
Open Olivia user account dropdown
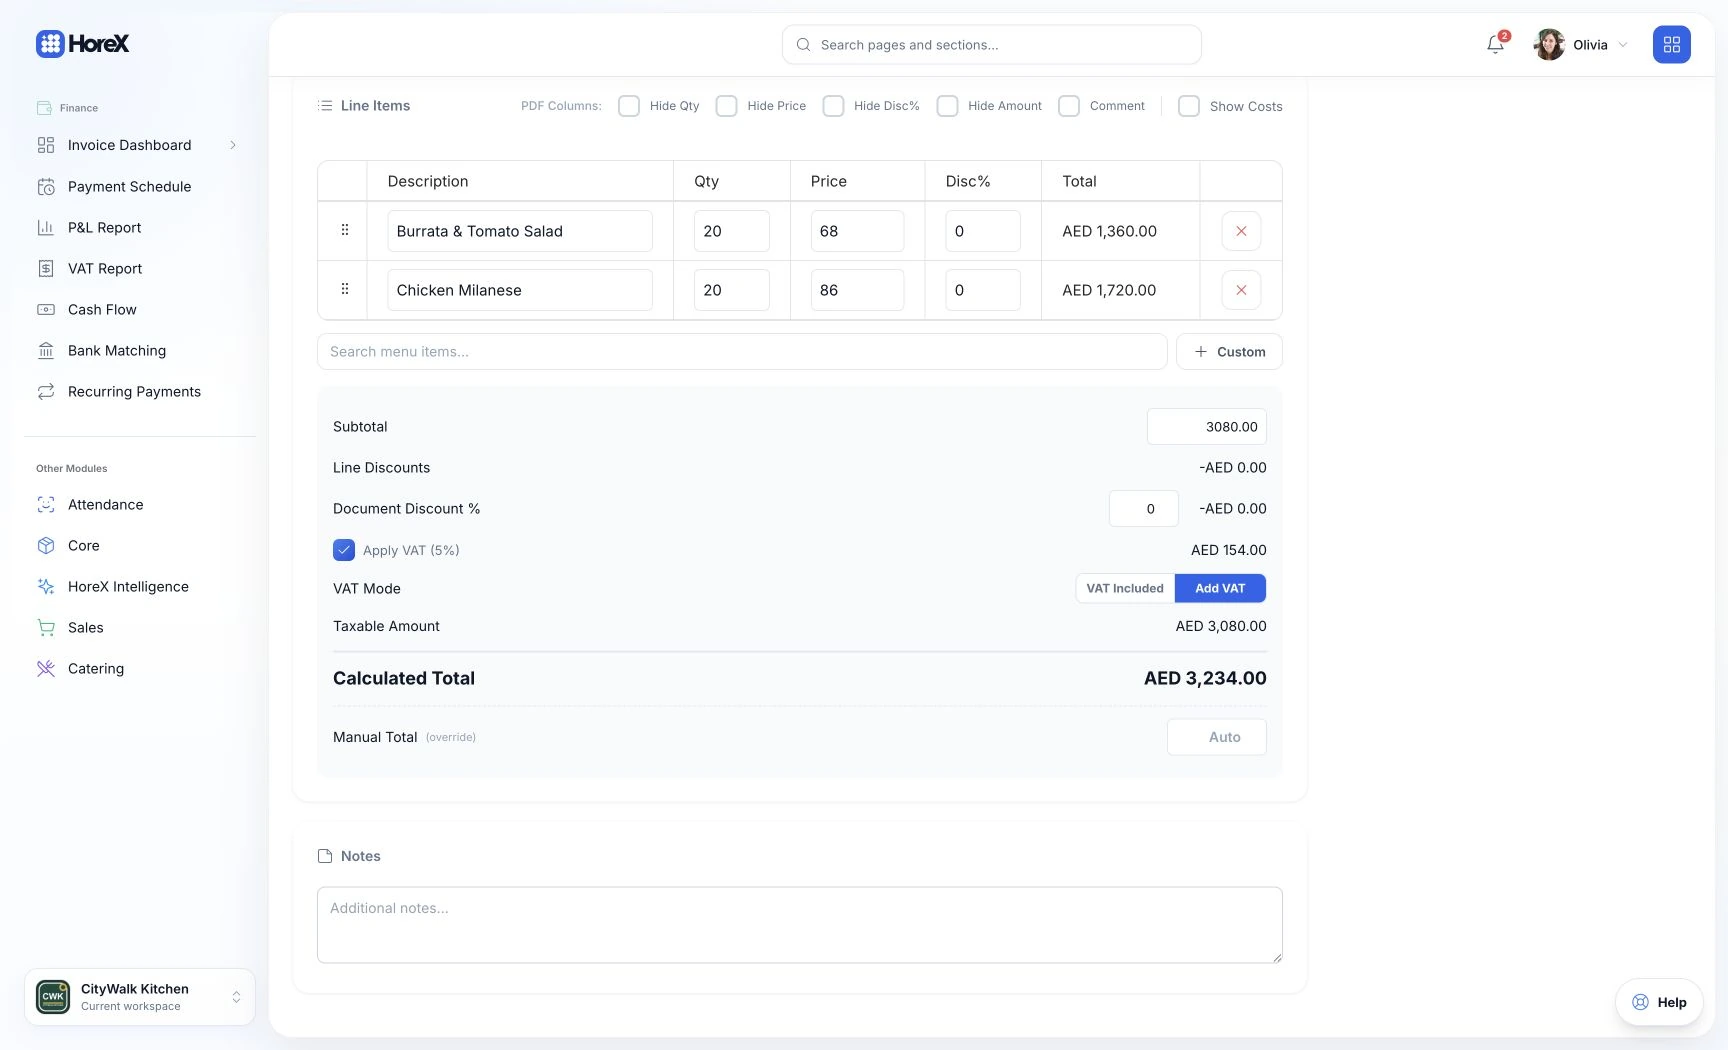[1581, 44]
